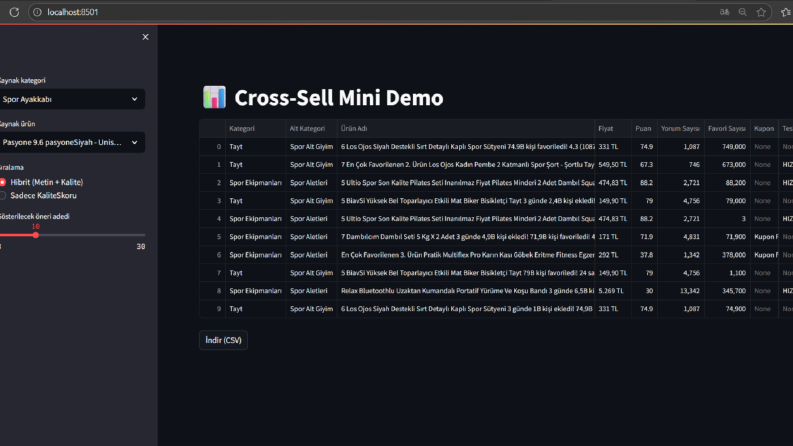Click price cell 5.269 TL

pos(613,291)
